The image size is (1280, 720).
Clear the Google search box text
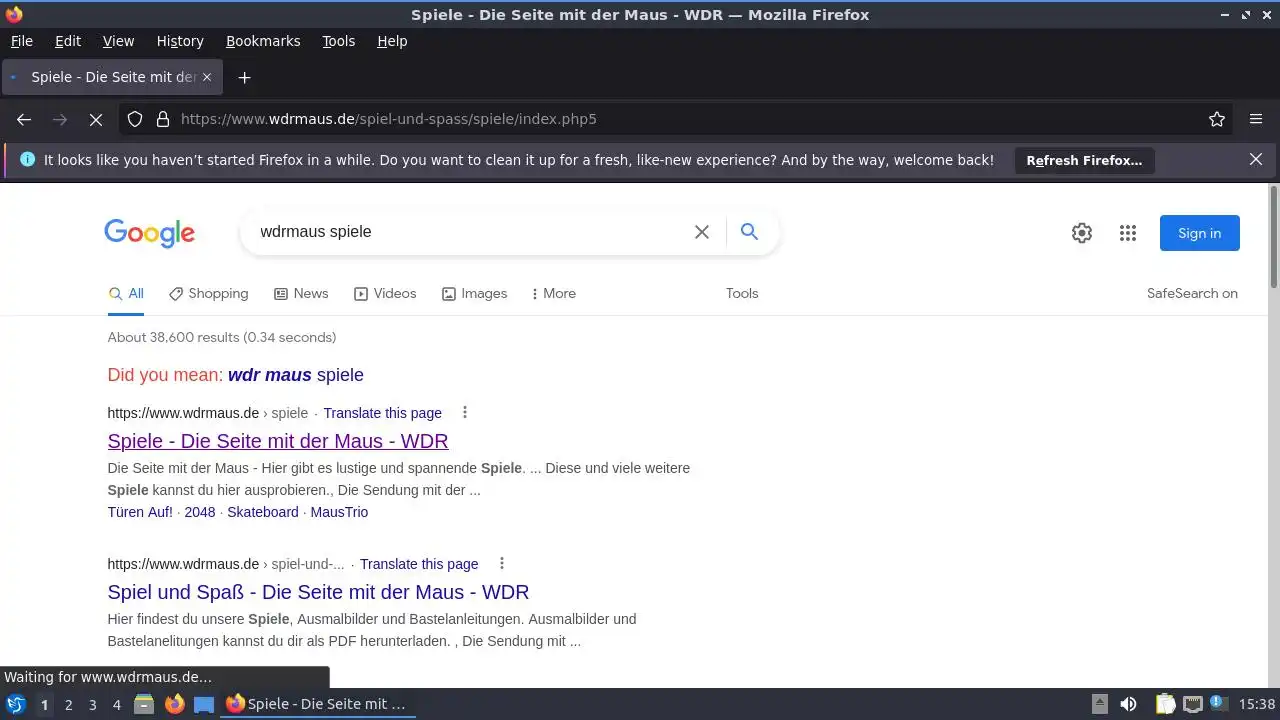coord(702,232)
